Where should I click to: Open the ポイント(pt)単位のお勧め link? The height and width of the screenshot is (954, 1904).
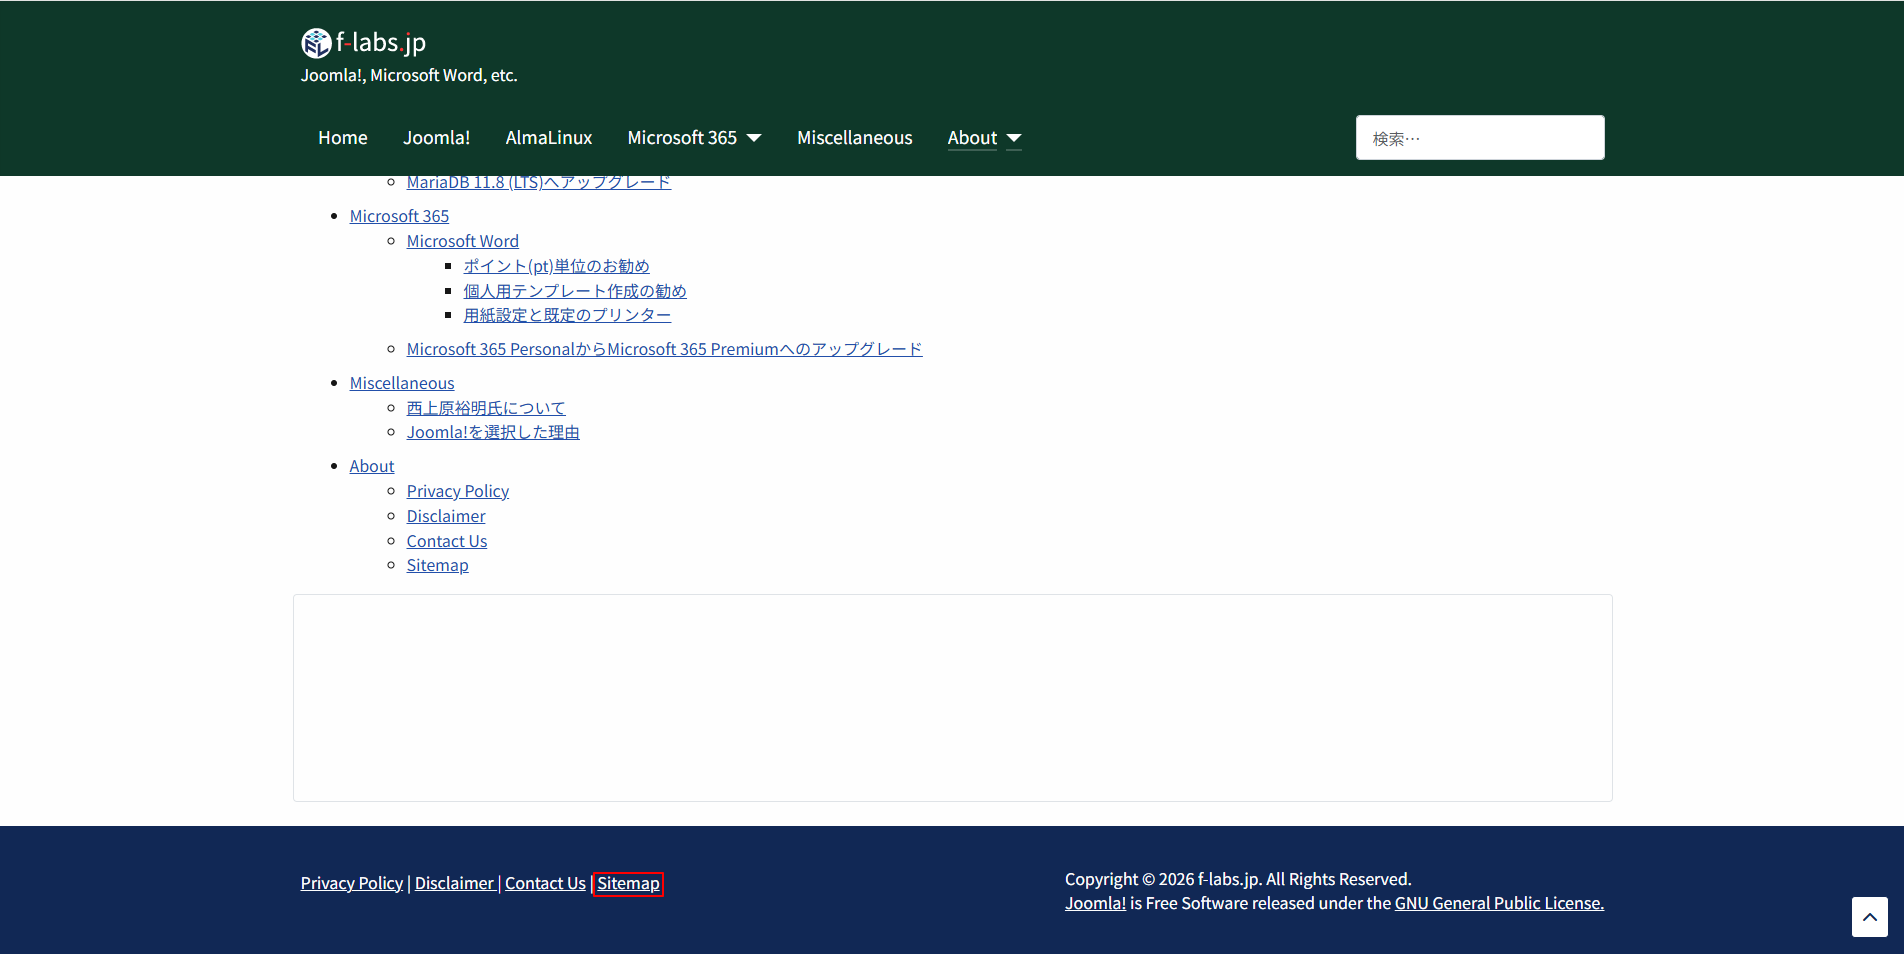click(556, 265)
